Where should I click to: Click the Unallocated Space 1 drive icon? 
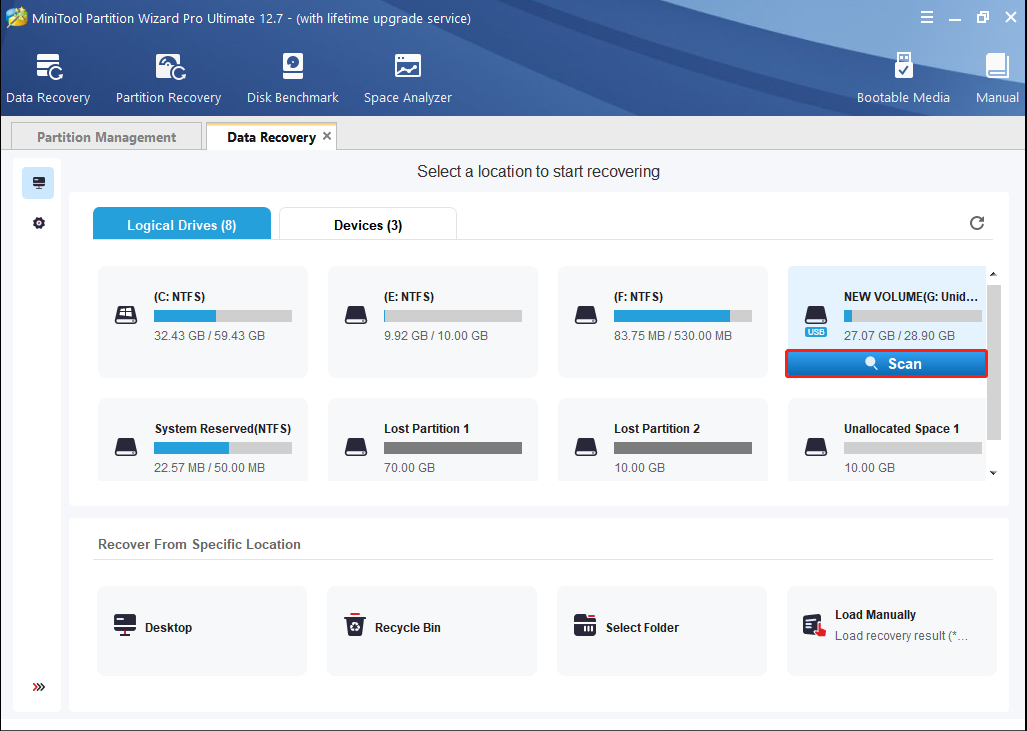click(816, 447)
